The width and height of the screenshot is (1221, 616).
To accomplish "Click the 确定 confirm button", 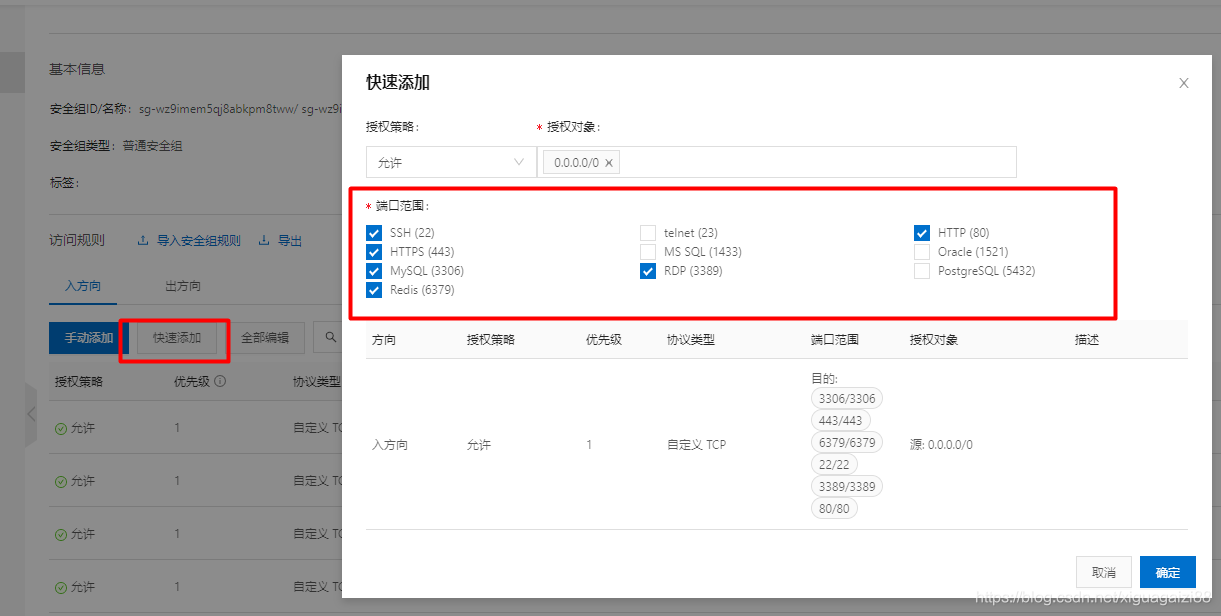I will pos(1167,571).
